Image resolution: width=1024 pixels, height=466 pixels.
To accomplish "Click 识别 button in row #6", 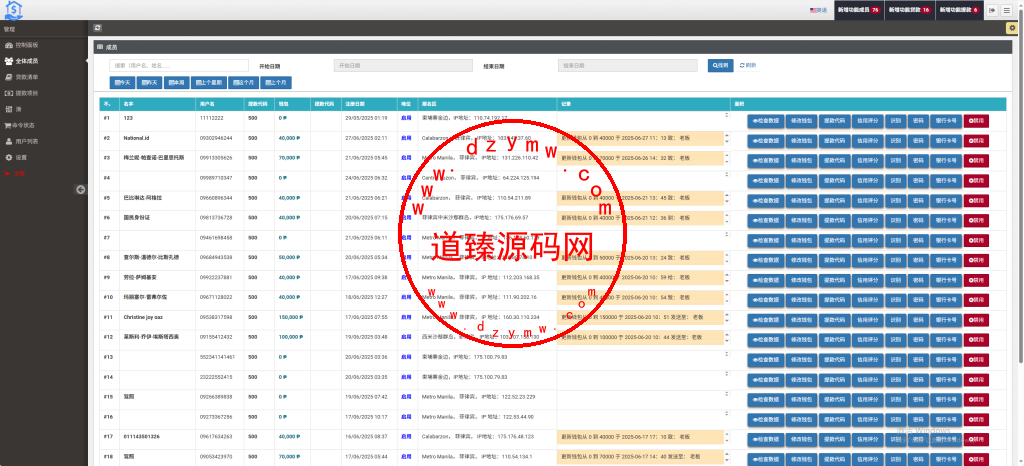I will pyautogui.click(x=895, y=221).
